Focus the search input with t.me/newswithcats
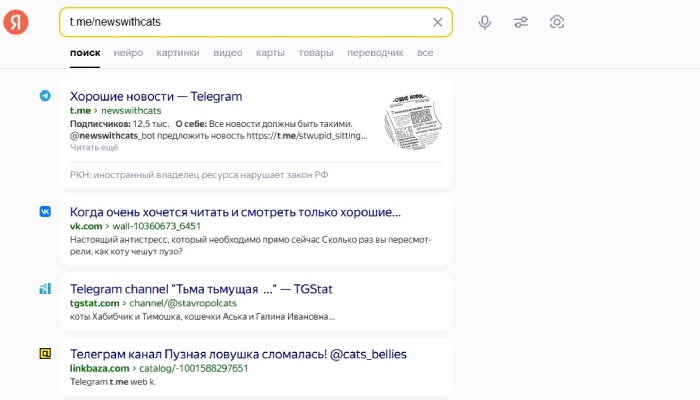Viewport: 700px width, 400px height. (x=240, y=22)
